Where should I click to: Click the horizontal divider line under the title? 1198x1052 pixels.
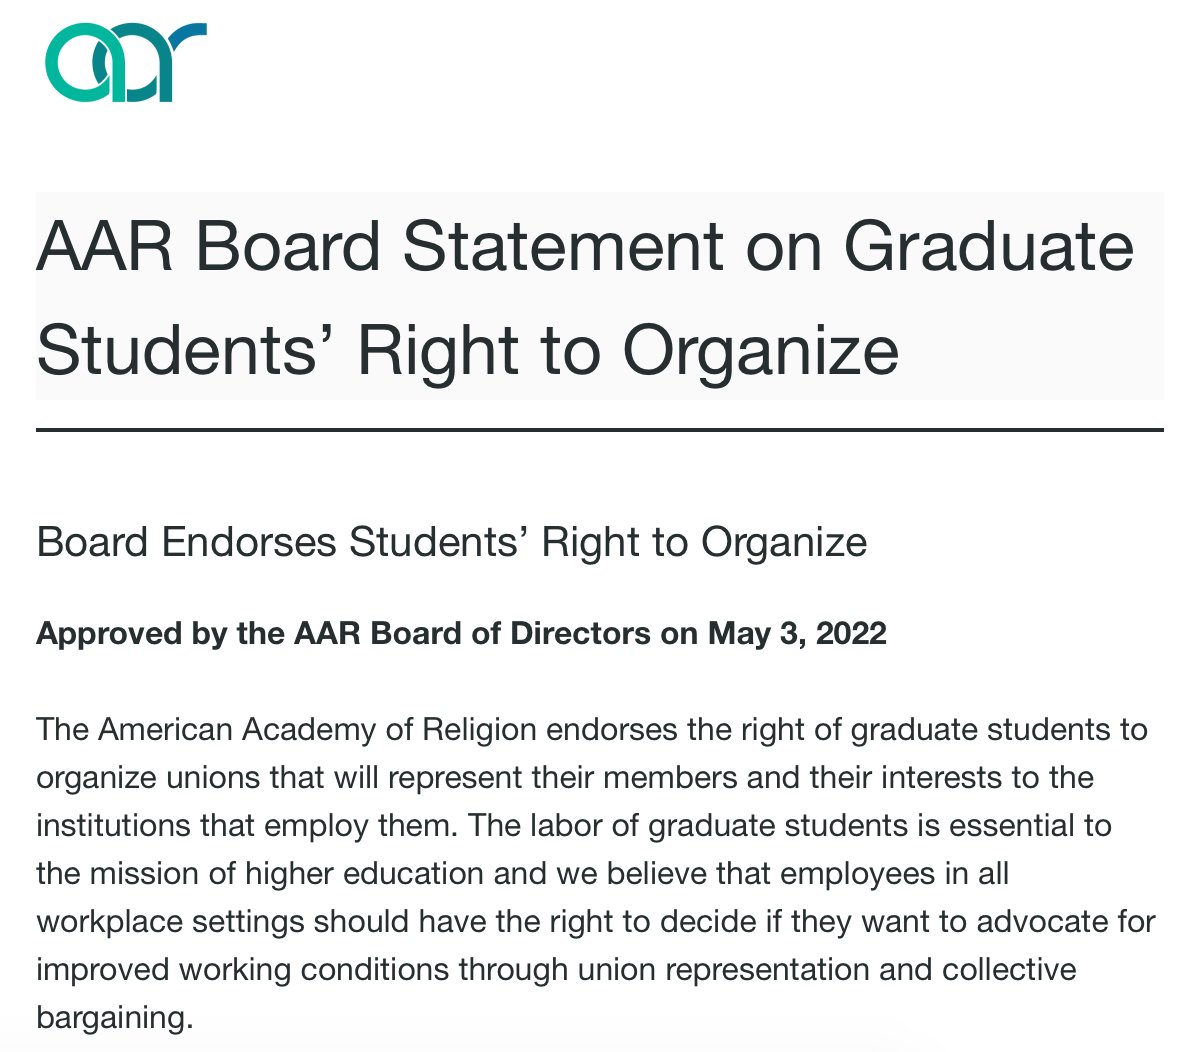tap(600, 430)
